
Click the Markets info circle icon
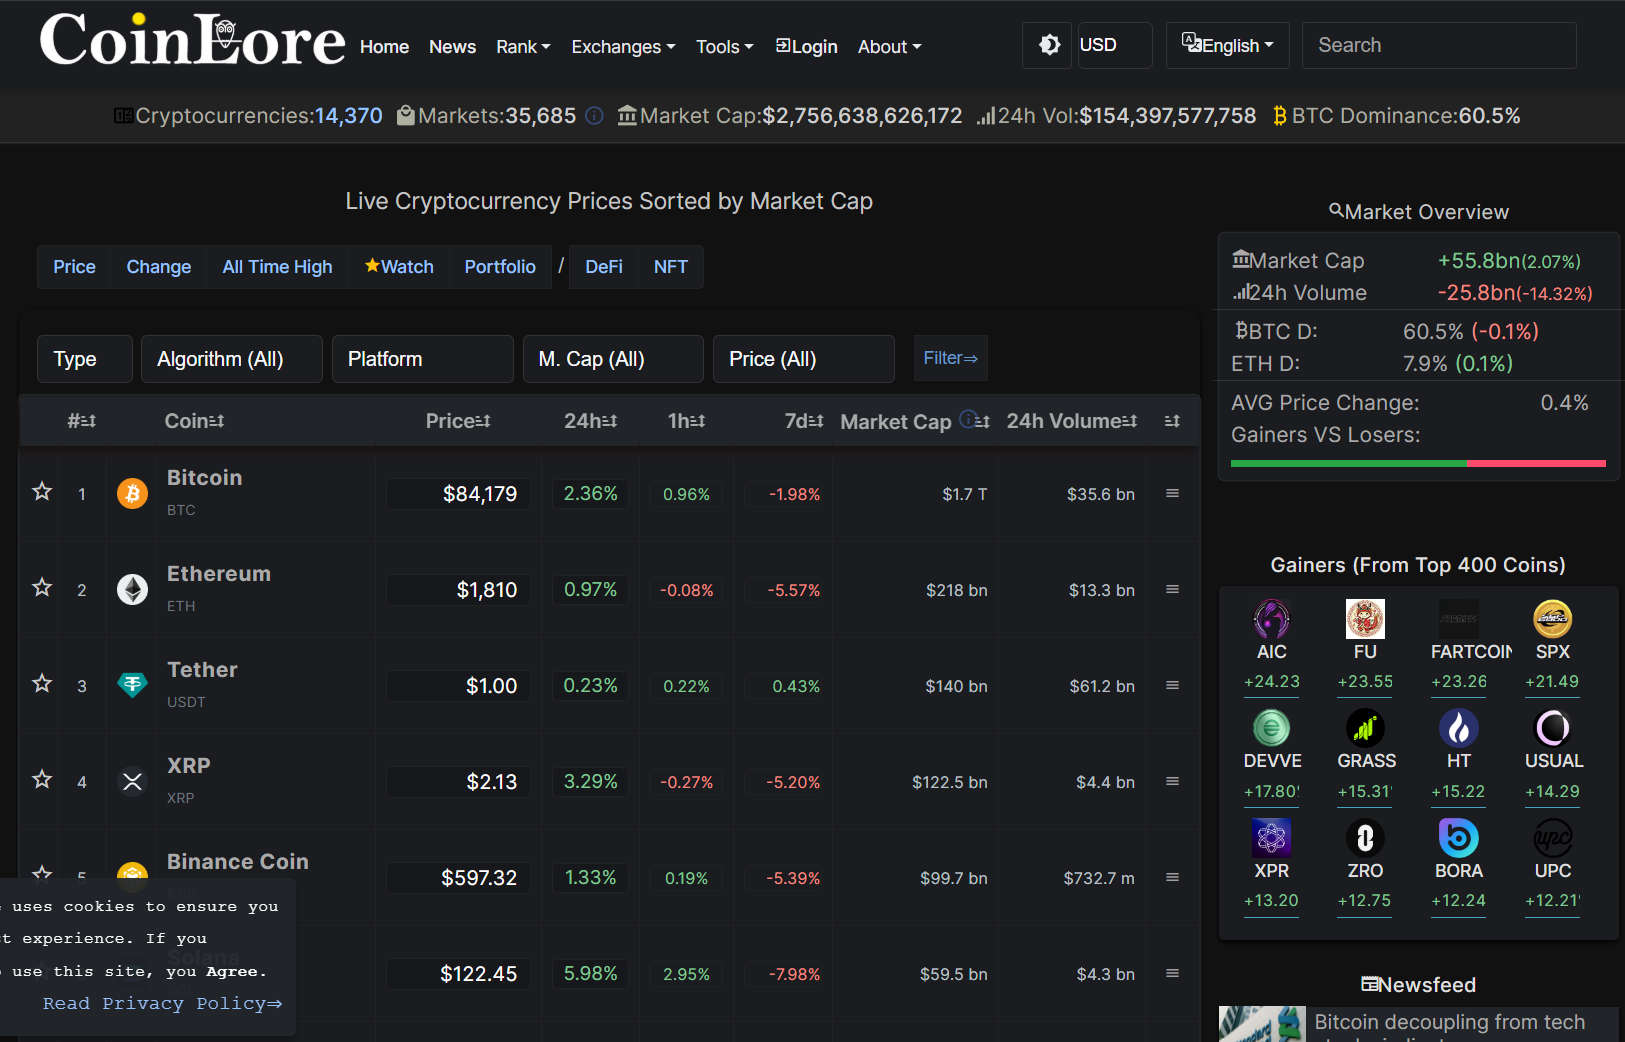tap(594, 116)
